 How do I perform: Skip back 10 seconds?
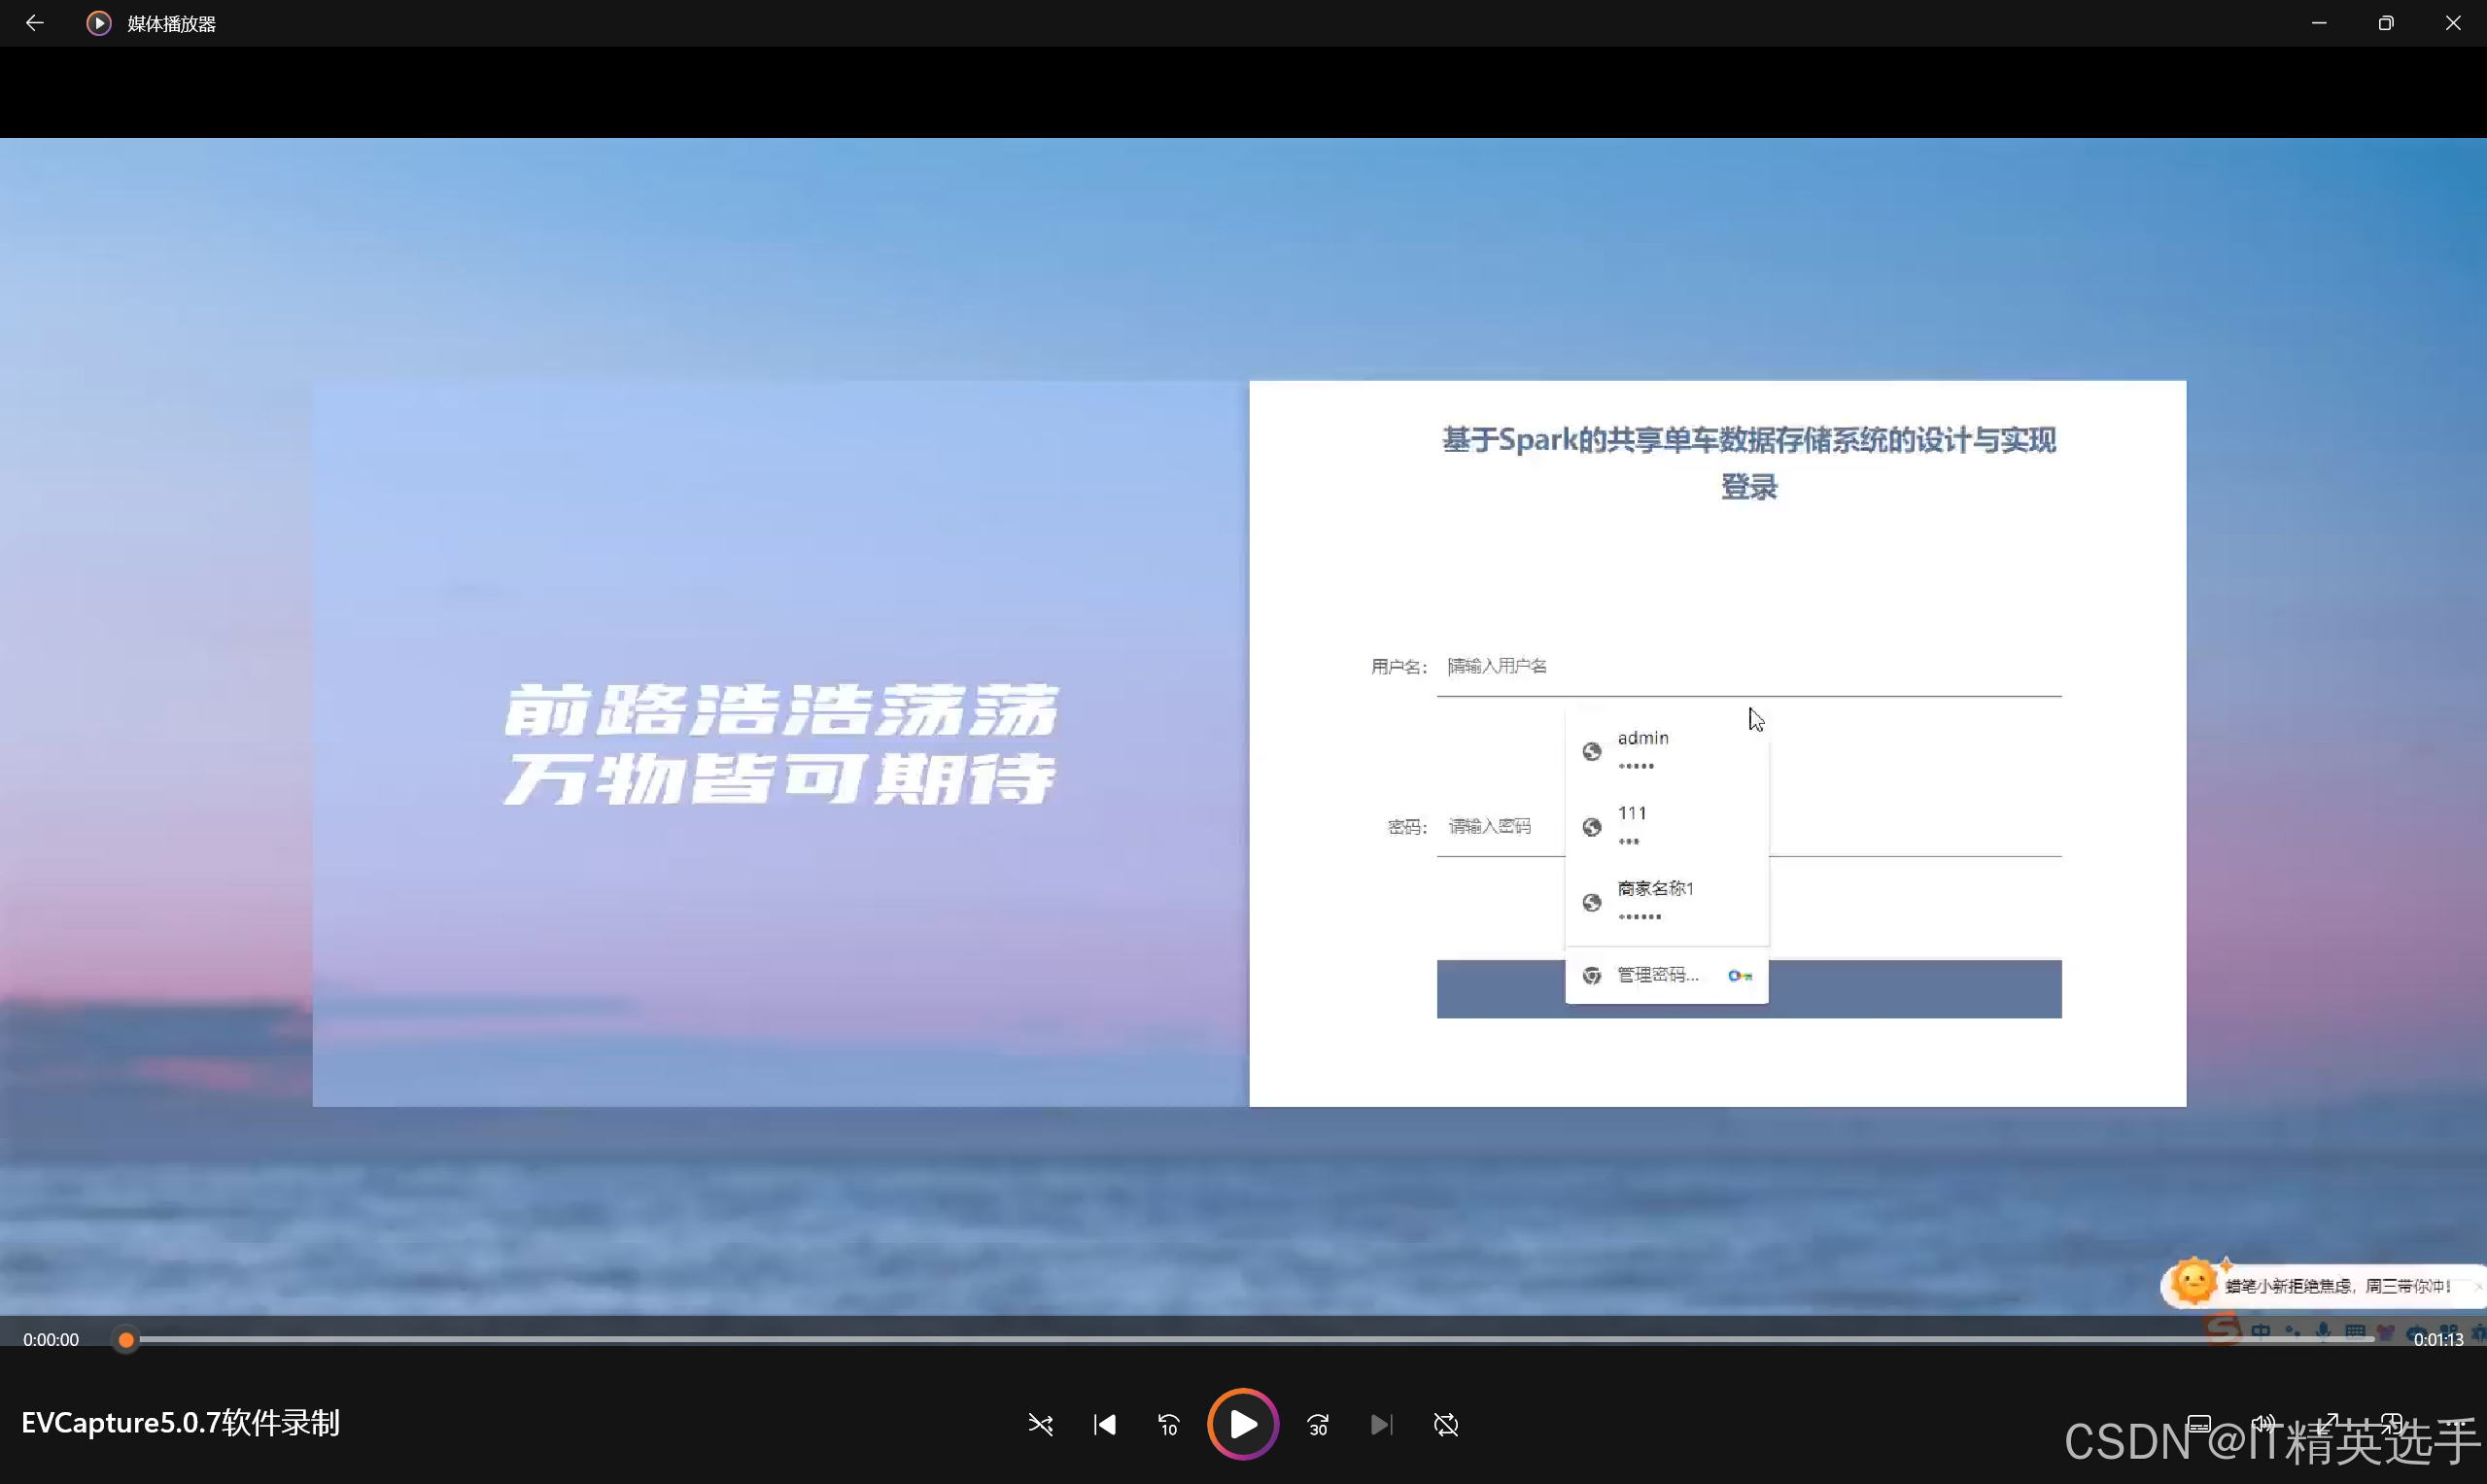[1168, 1424]
